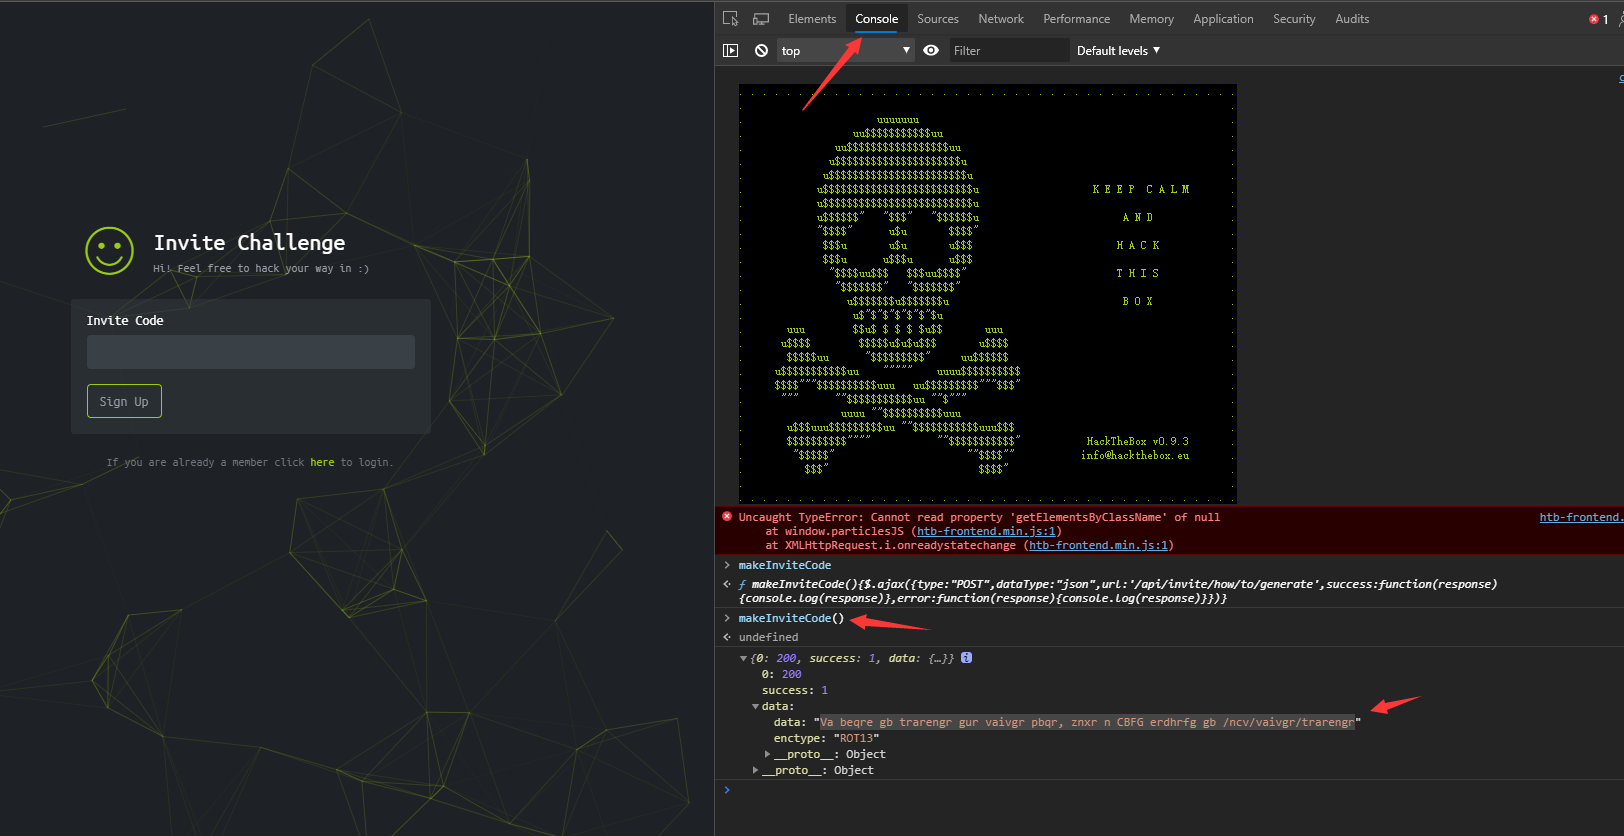Activate the inspect element picker icon
The image size is (1624, 836).
click(731, 19)
